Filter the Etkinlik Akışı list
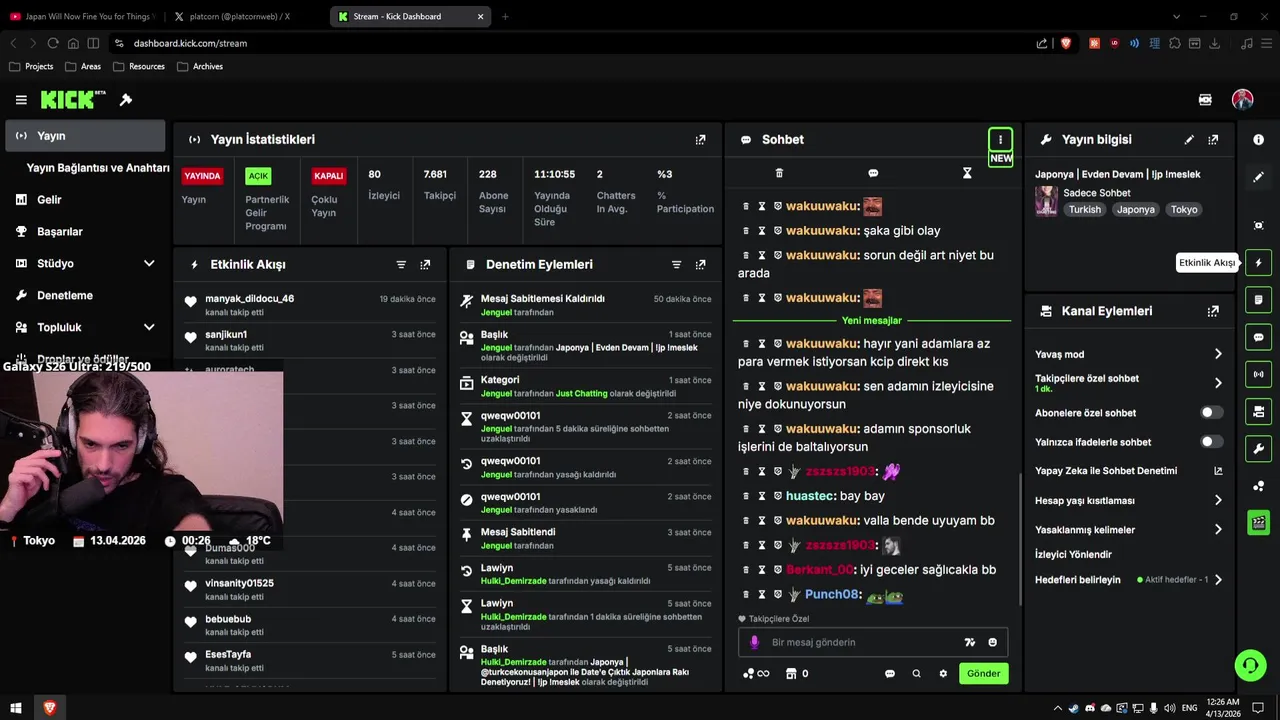1280x720 pixels. click(401, 265)
